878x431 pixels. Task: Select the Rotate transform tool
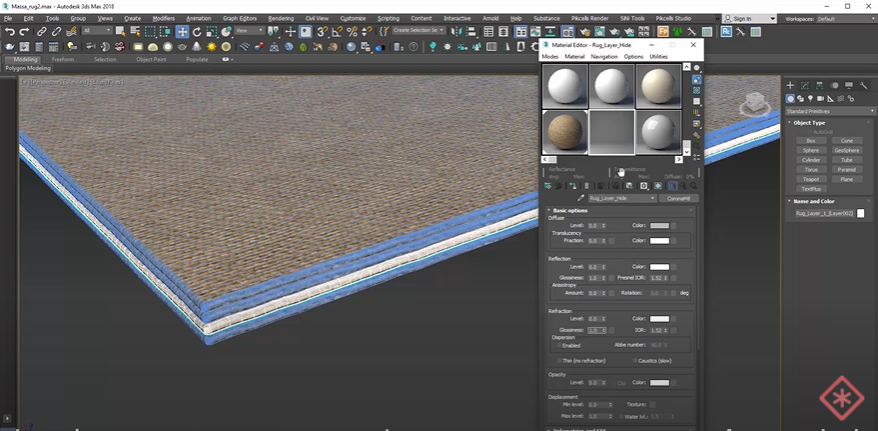pos(197,32)
